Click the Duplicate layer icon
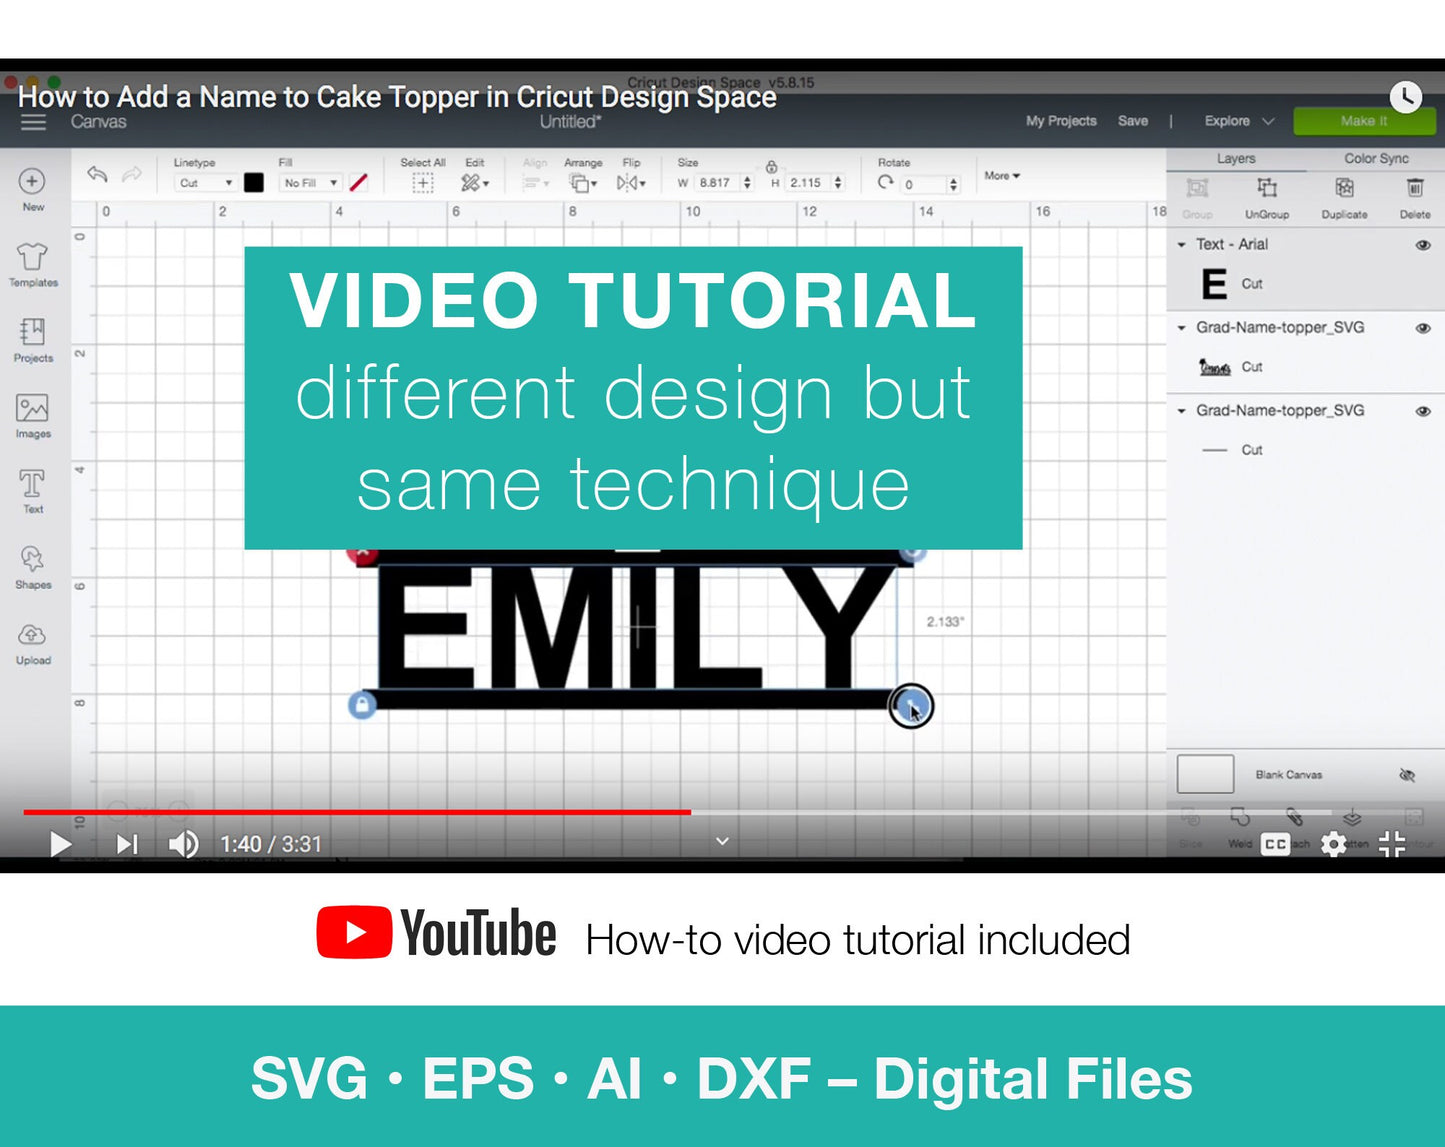This screenshot has height=1147, width=1445. point(1344,189)
